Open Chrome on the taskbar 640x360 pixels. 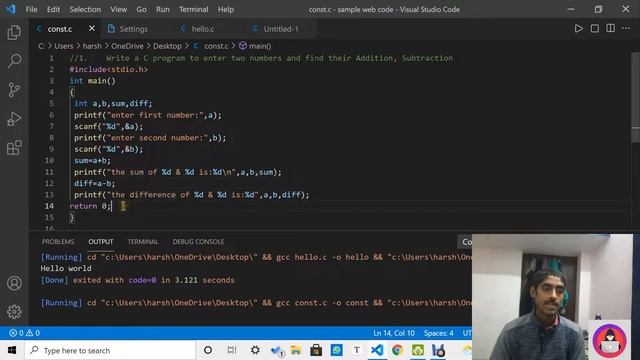(397, 350)
